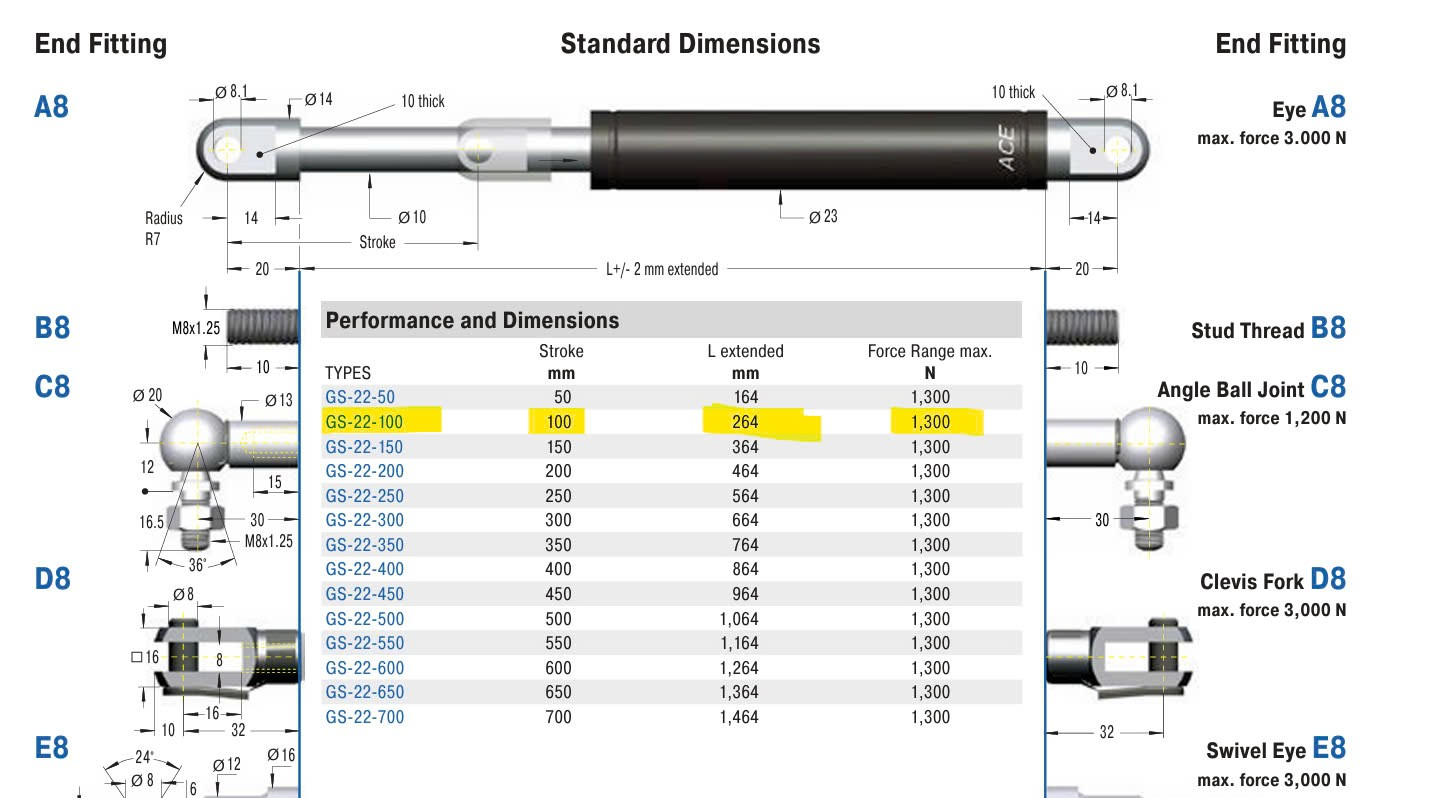Click the 364 L extended cell
Screen dimensions: 1437x798
(745, 446)
